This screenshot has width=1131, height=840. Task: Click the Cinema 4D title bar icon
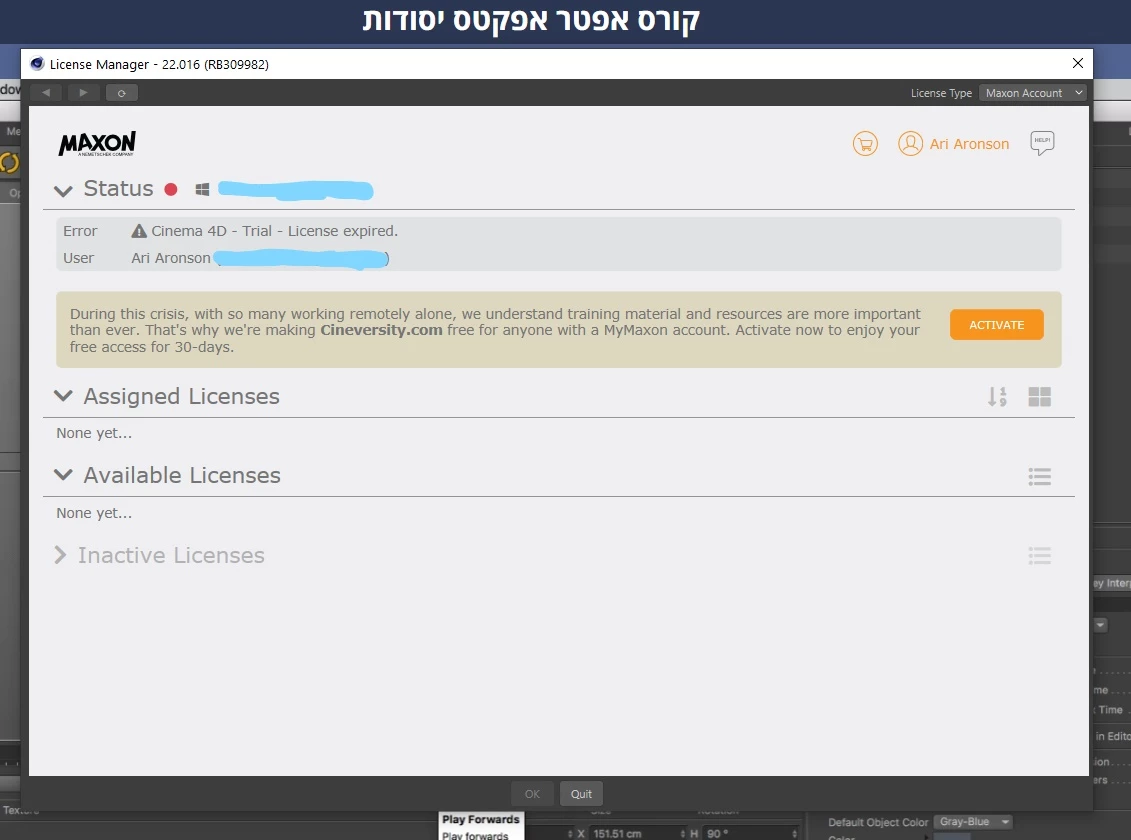(38, 63)
